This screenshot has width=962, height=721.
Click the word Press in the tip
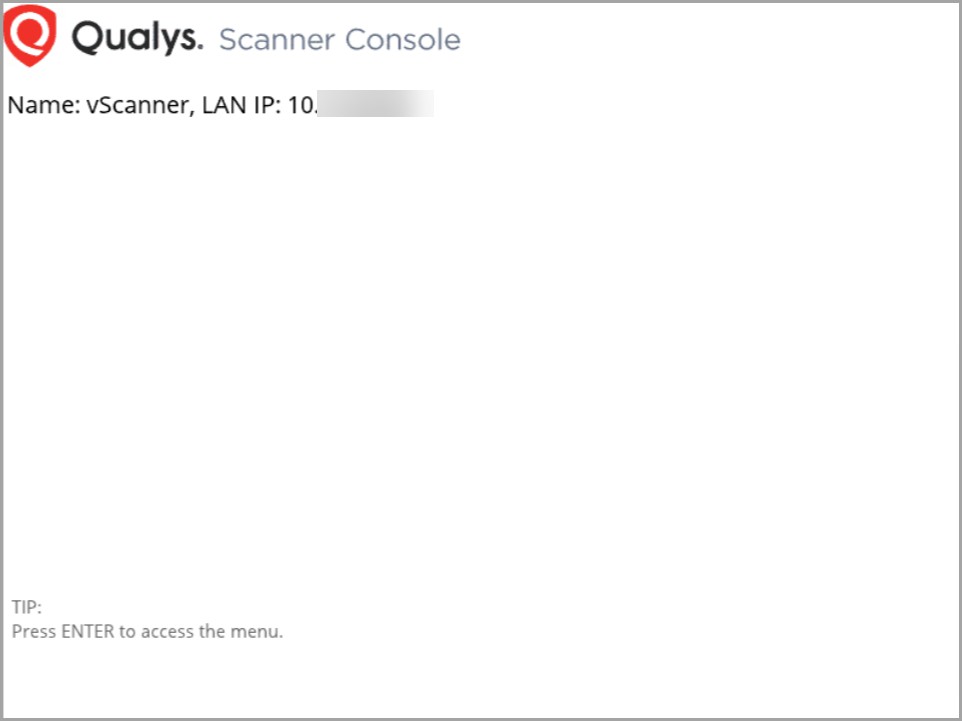click(33, 632)
